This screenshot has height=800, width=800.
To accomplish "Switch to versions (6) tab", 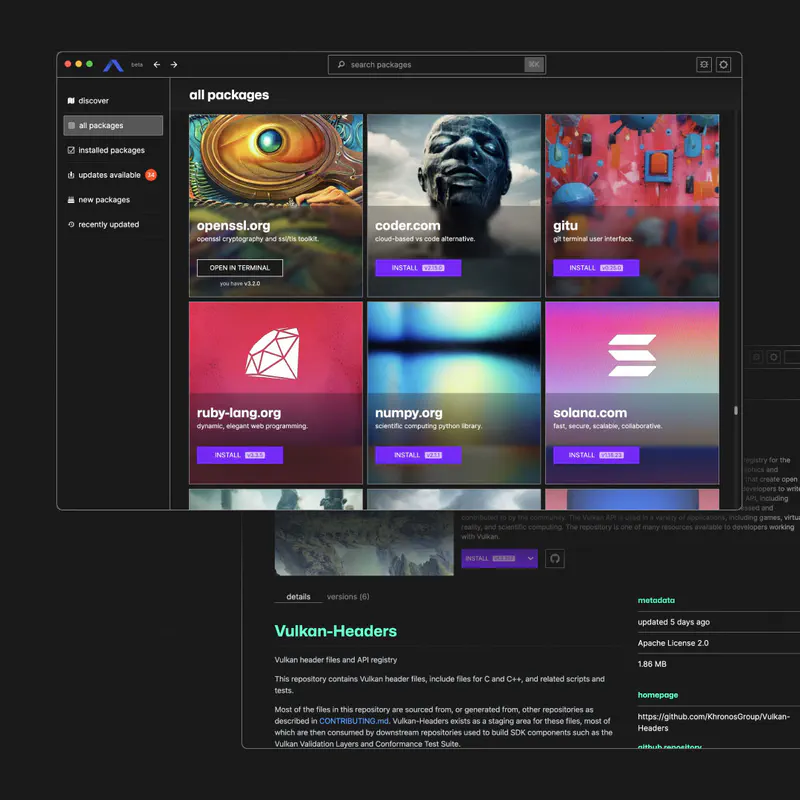I will click(x=348, y=596).
